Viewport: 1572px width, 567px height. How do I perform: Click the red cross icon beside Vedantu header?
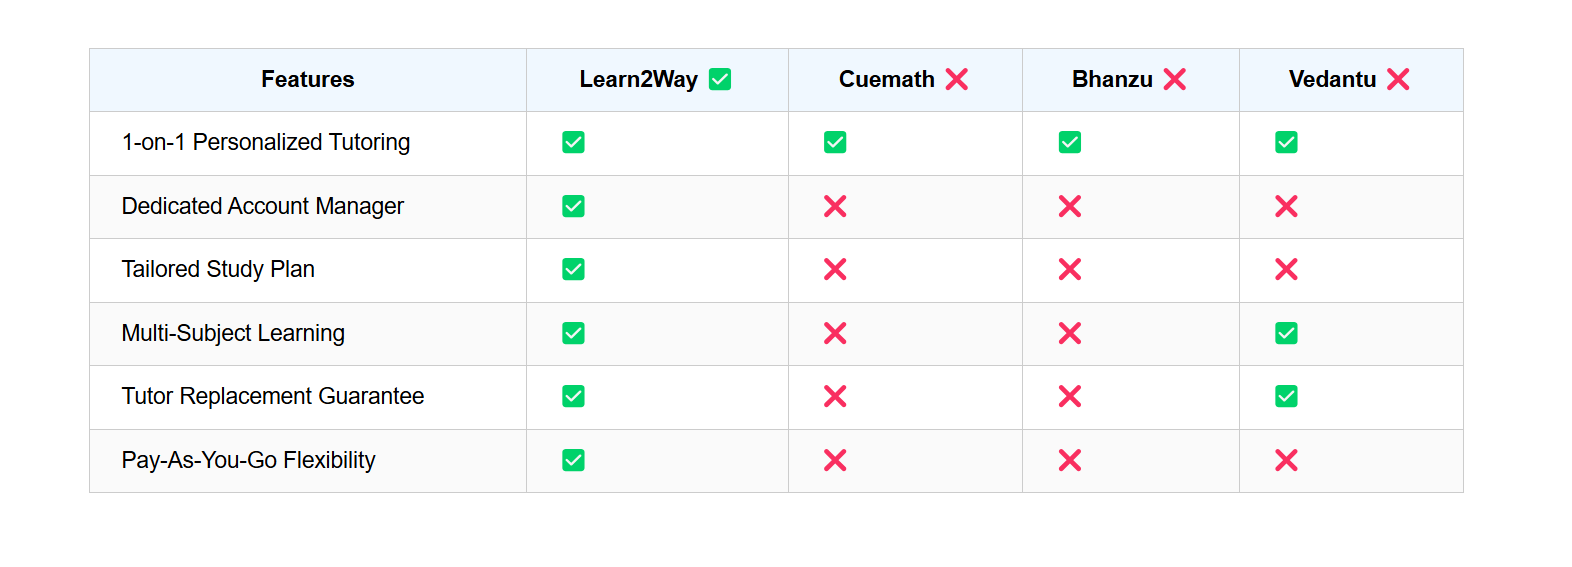point(1398,79)
